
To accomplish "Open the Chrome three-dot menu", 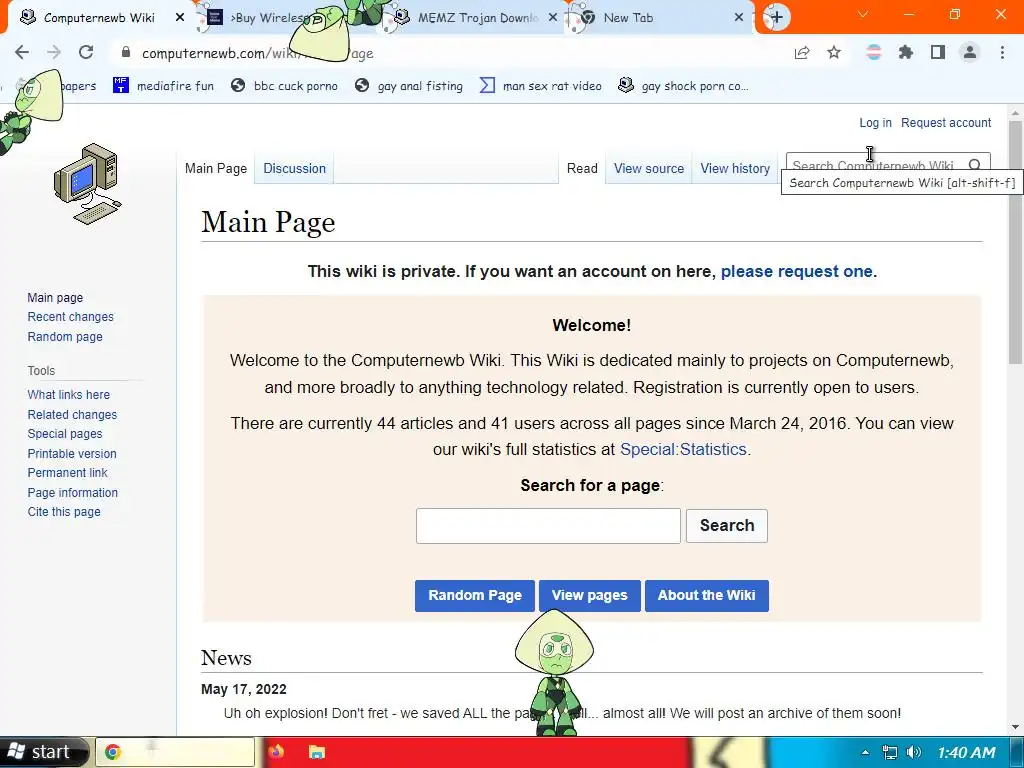I will 1002,53.
